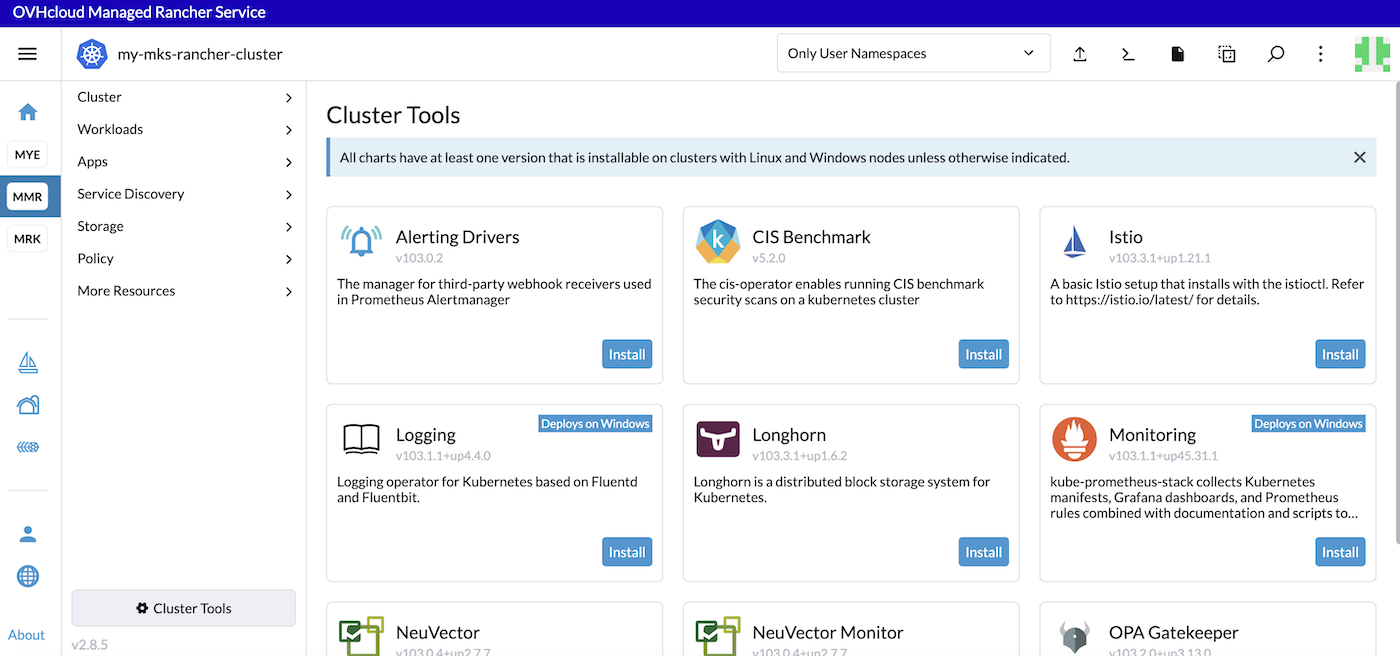Download KubeConfig via the file icon
The height and width of the screenshot is (656, 1400).
(x=1177, y=54)
